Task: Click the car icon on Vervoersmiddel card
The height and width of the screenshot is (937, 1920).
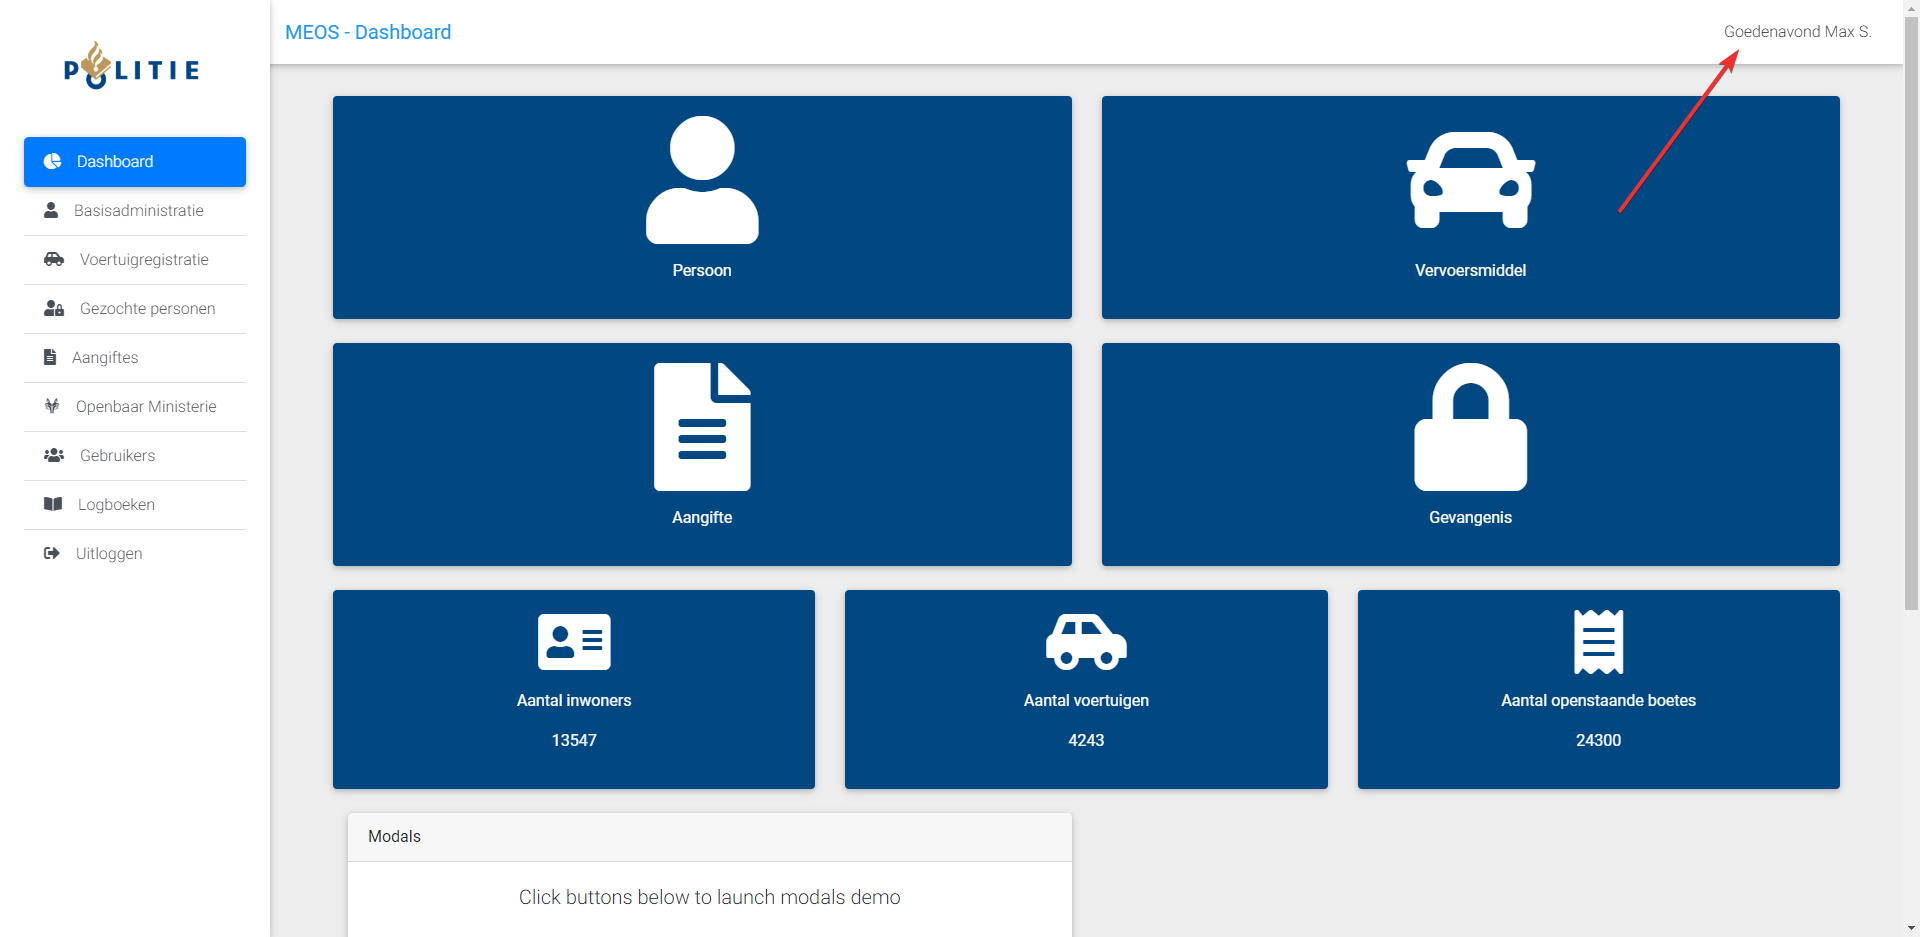Action: click(1470, 180)
